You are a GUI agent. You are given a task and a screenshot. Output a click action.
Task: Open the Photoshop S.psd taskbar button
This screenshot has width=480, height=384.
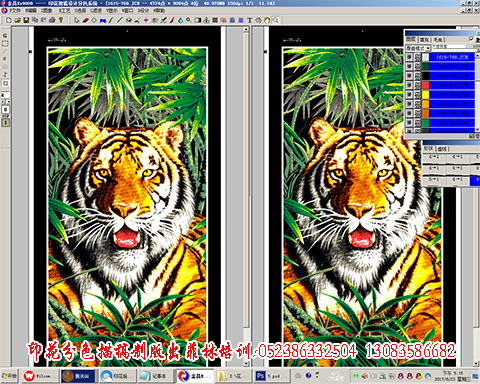click(272, 376)
